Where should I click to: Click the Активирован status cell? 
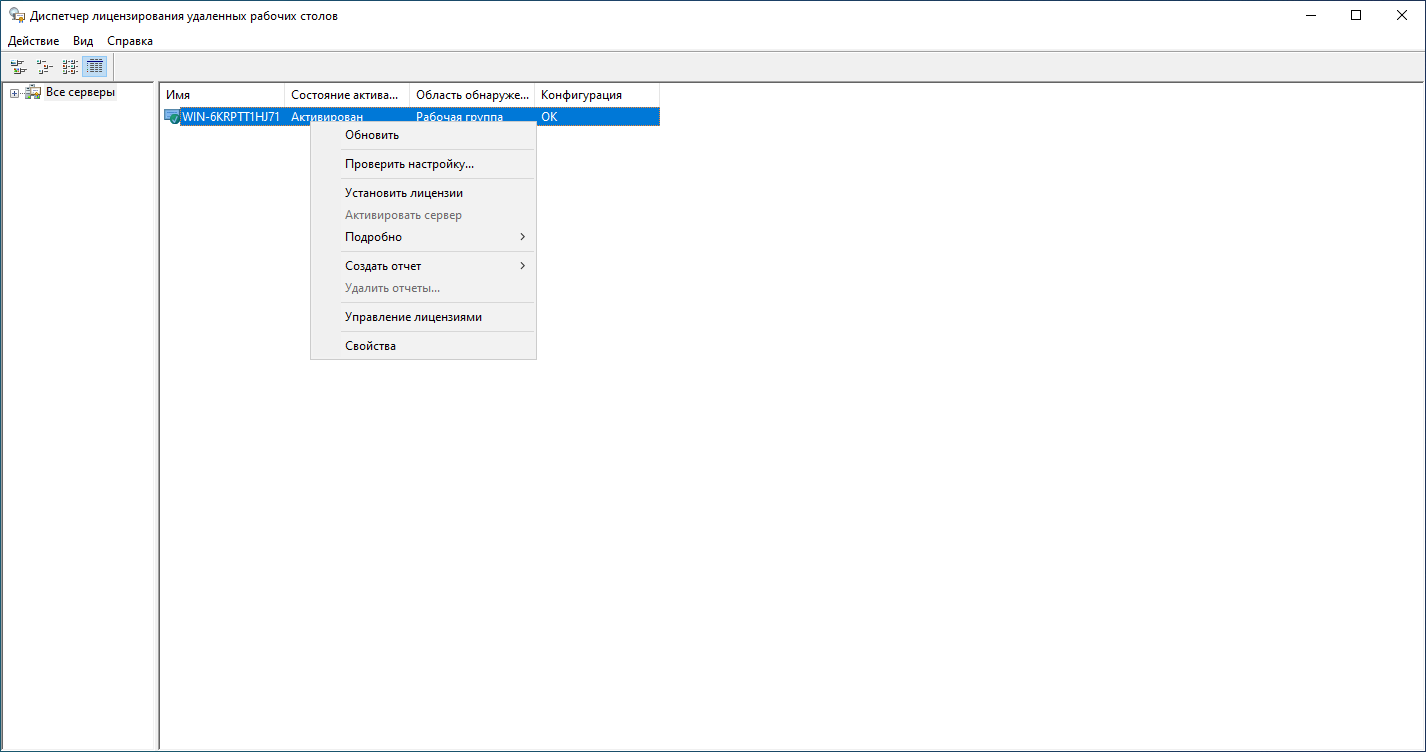pyautogui.click(x=327, y=117)
